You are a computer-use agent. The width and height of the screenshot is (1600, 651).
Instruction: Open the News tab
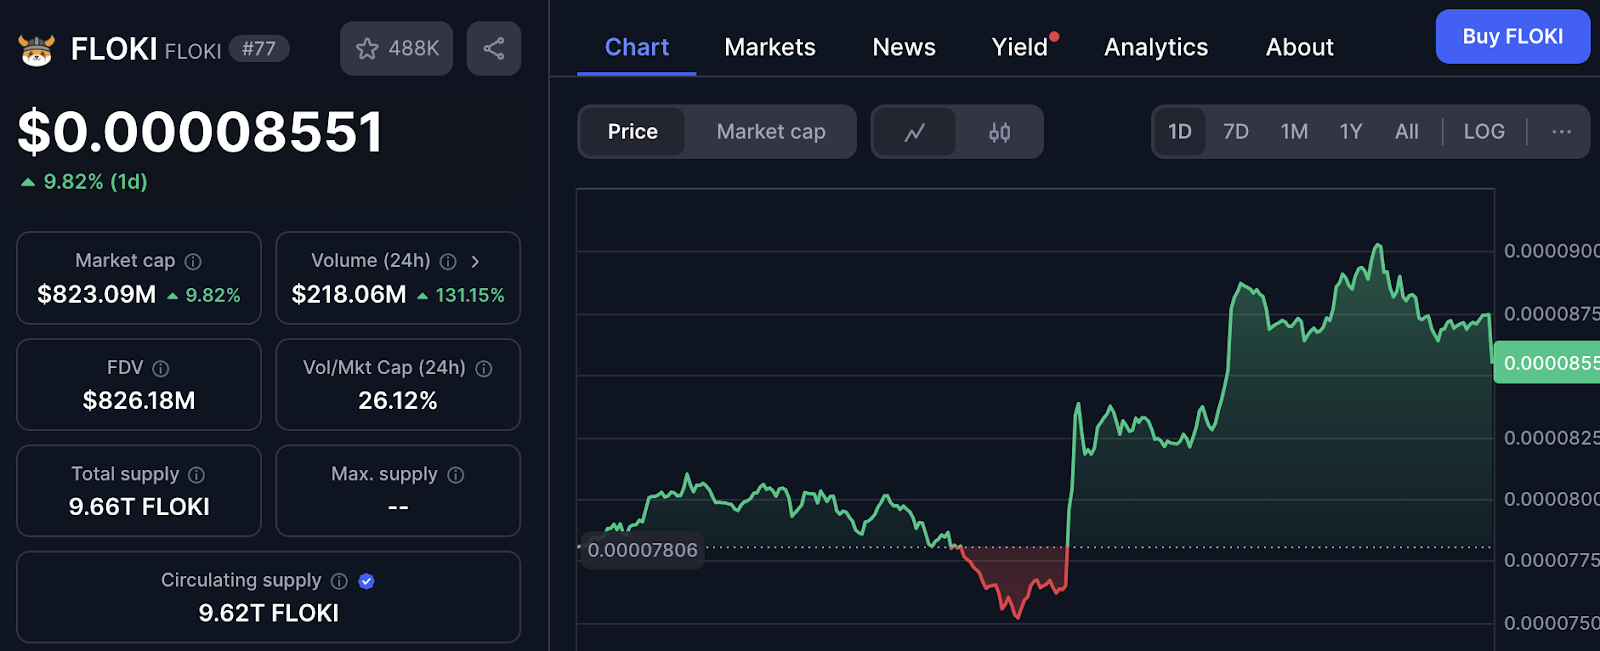(x=904, y=47)
